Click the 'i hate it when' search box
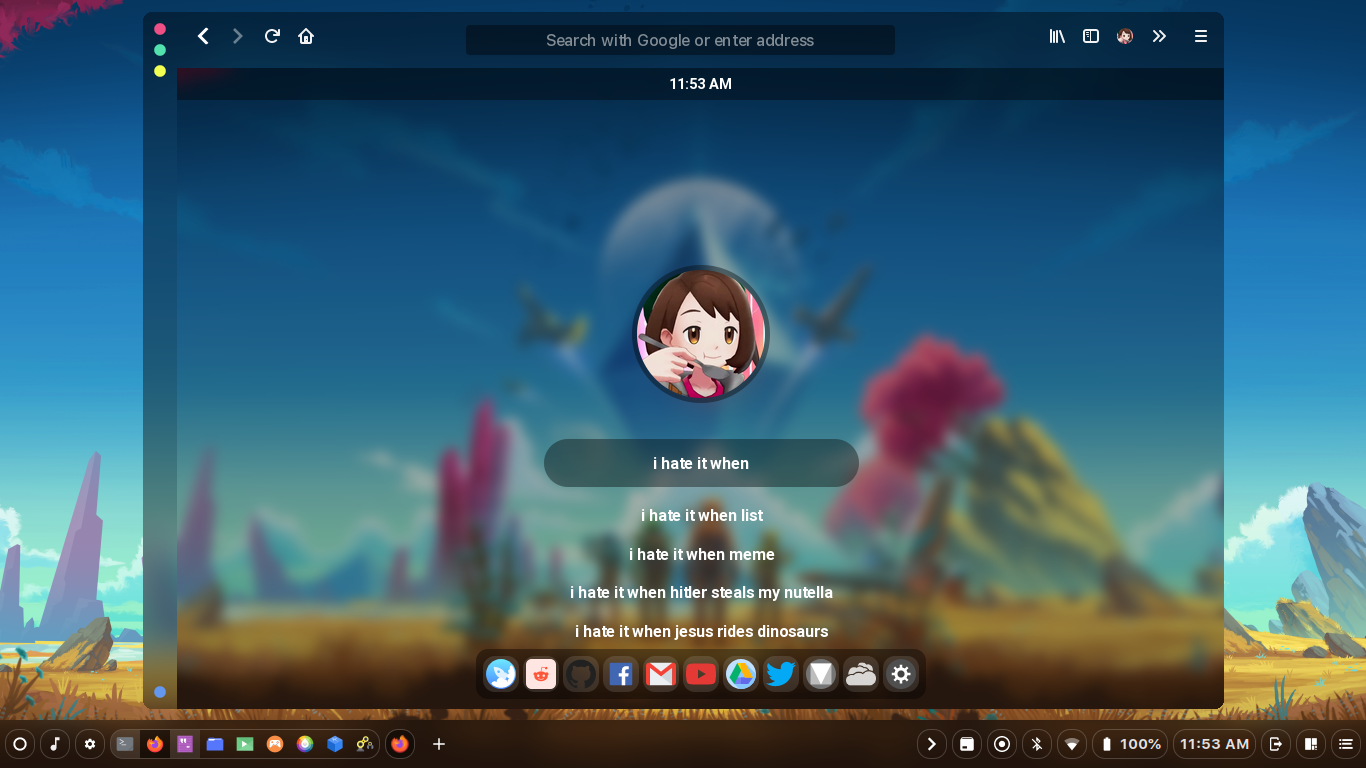 coord(701,463)
